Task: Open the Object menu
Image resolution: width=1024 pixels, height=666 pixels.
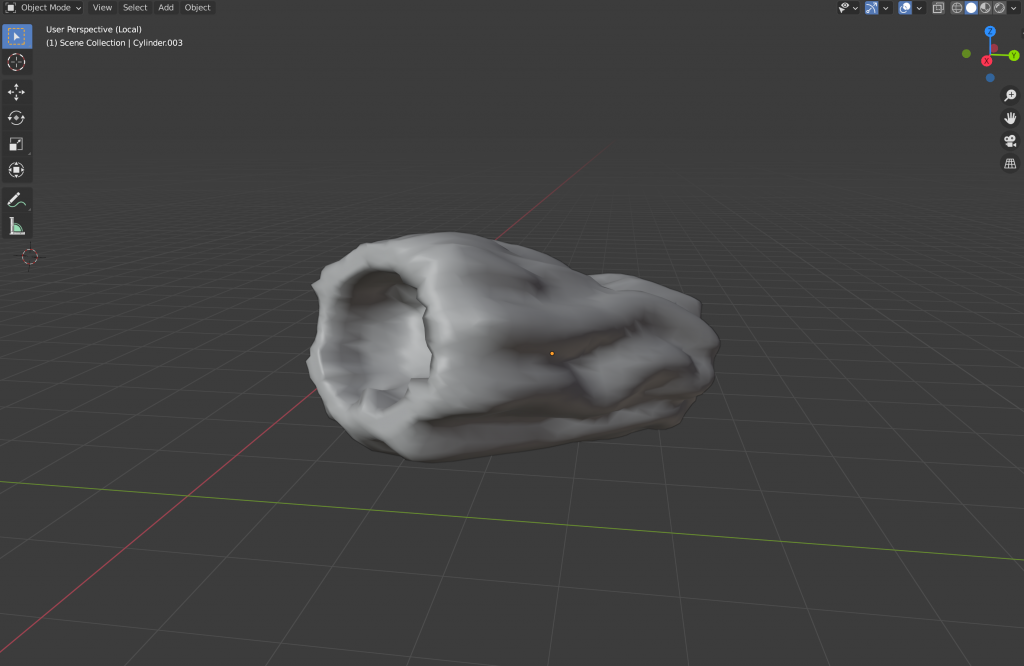Action: coord(197,8)
